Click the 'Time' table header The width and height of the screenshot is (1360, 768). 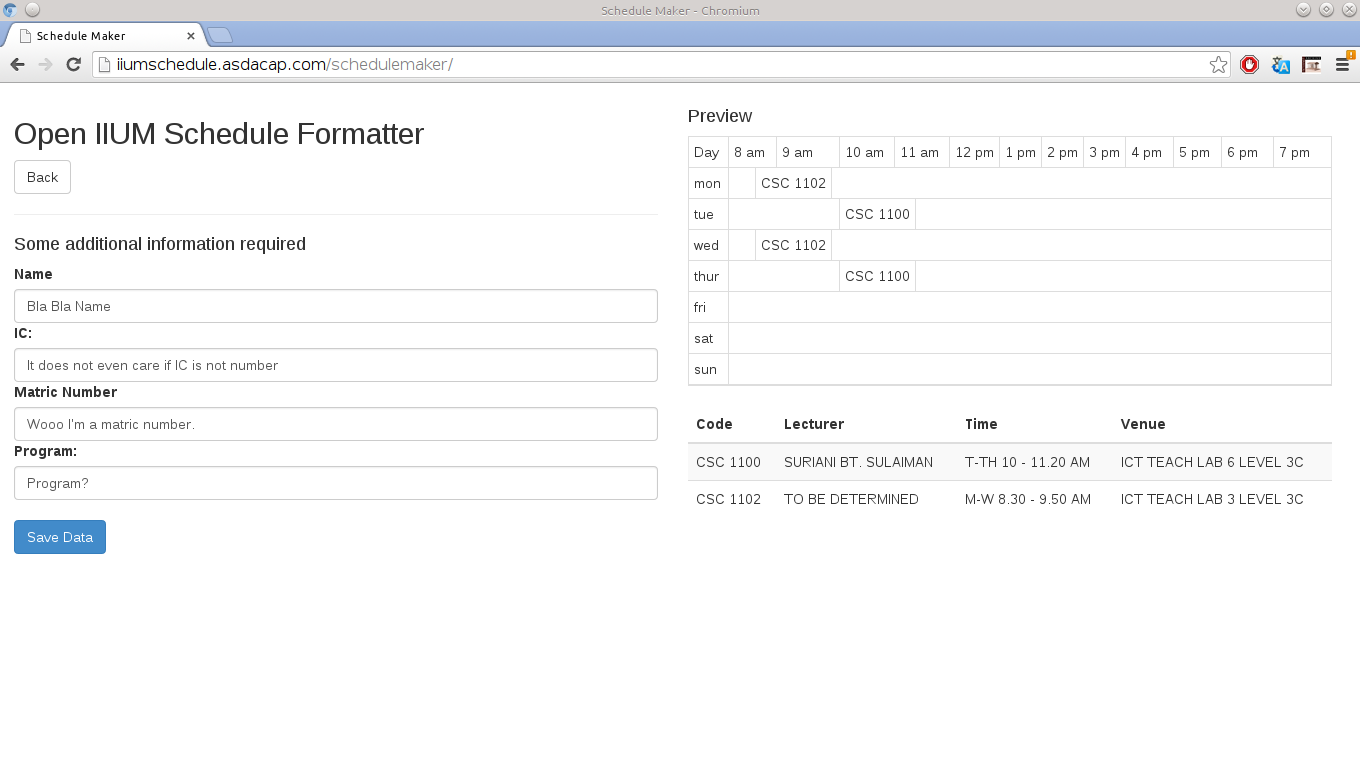pos(981,424)
